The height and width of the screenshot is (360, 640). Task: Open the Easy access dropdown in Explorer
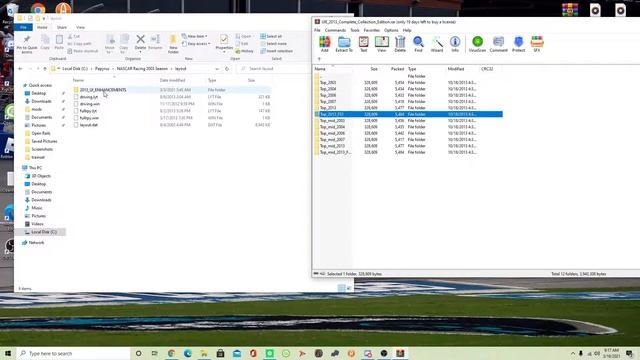(x=196, y=44)
